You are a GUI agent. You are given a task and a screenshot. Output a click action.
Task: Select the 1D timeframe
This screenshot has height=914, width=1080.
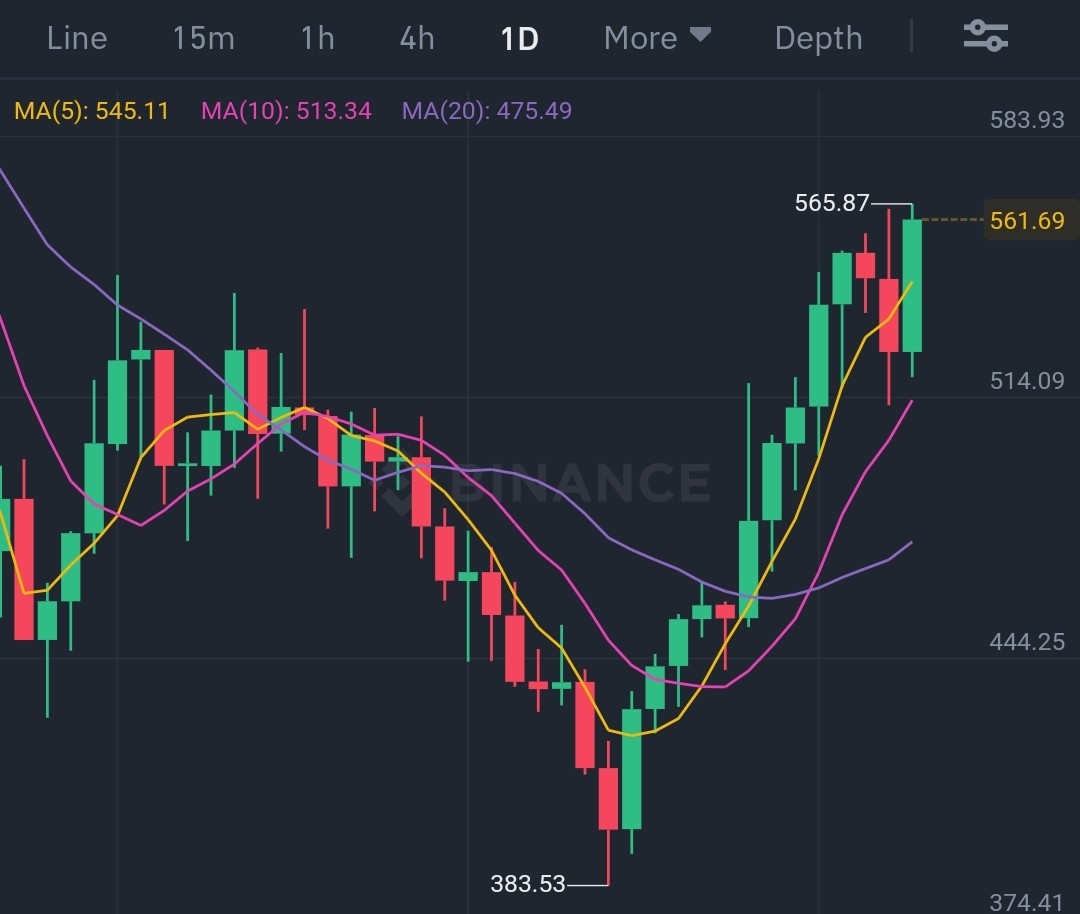519,39
